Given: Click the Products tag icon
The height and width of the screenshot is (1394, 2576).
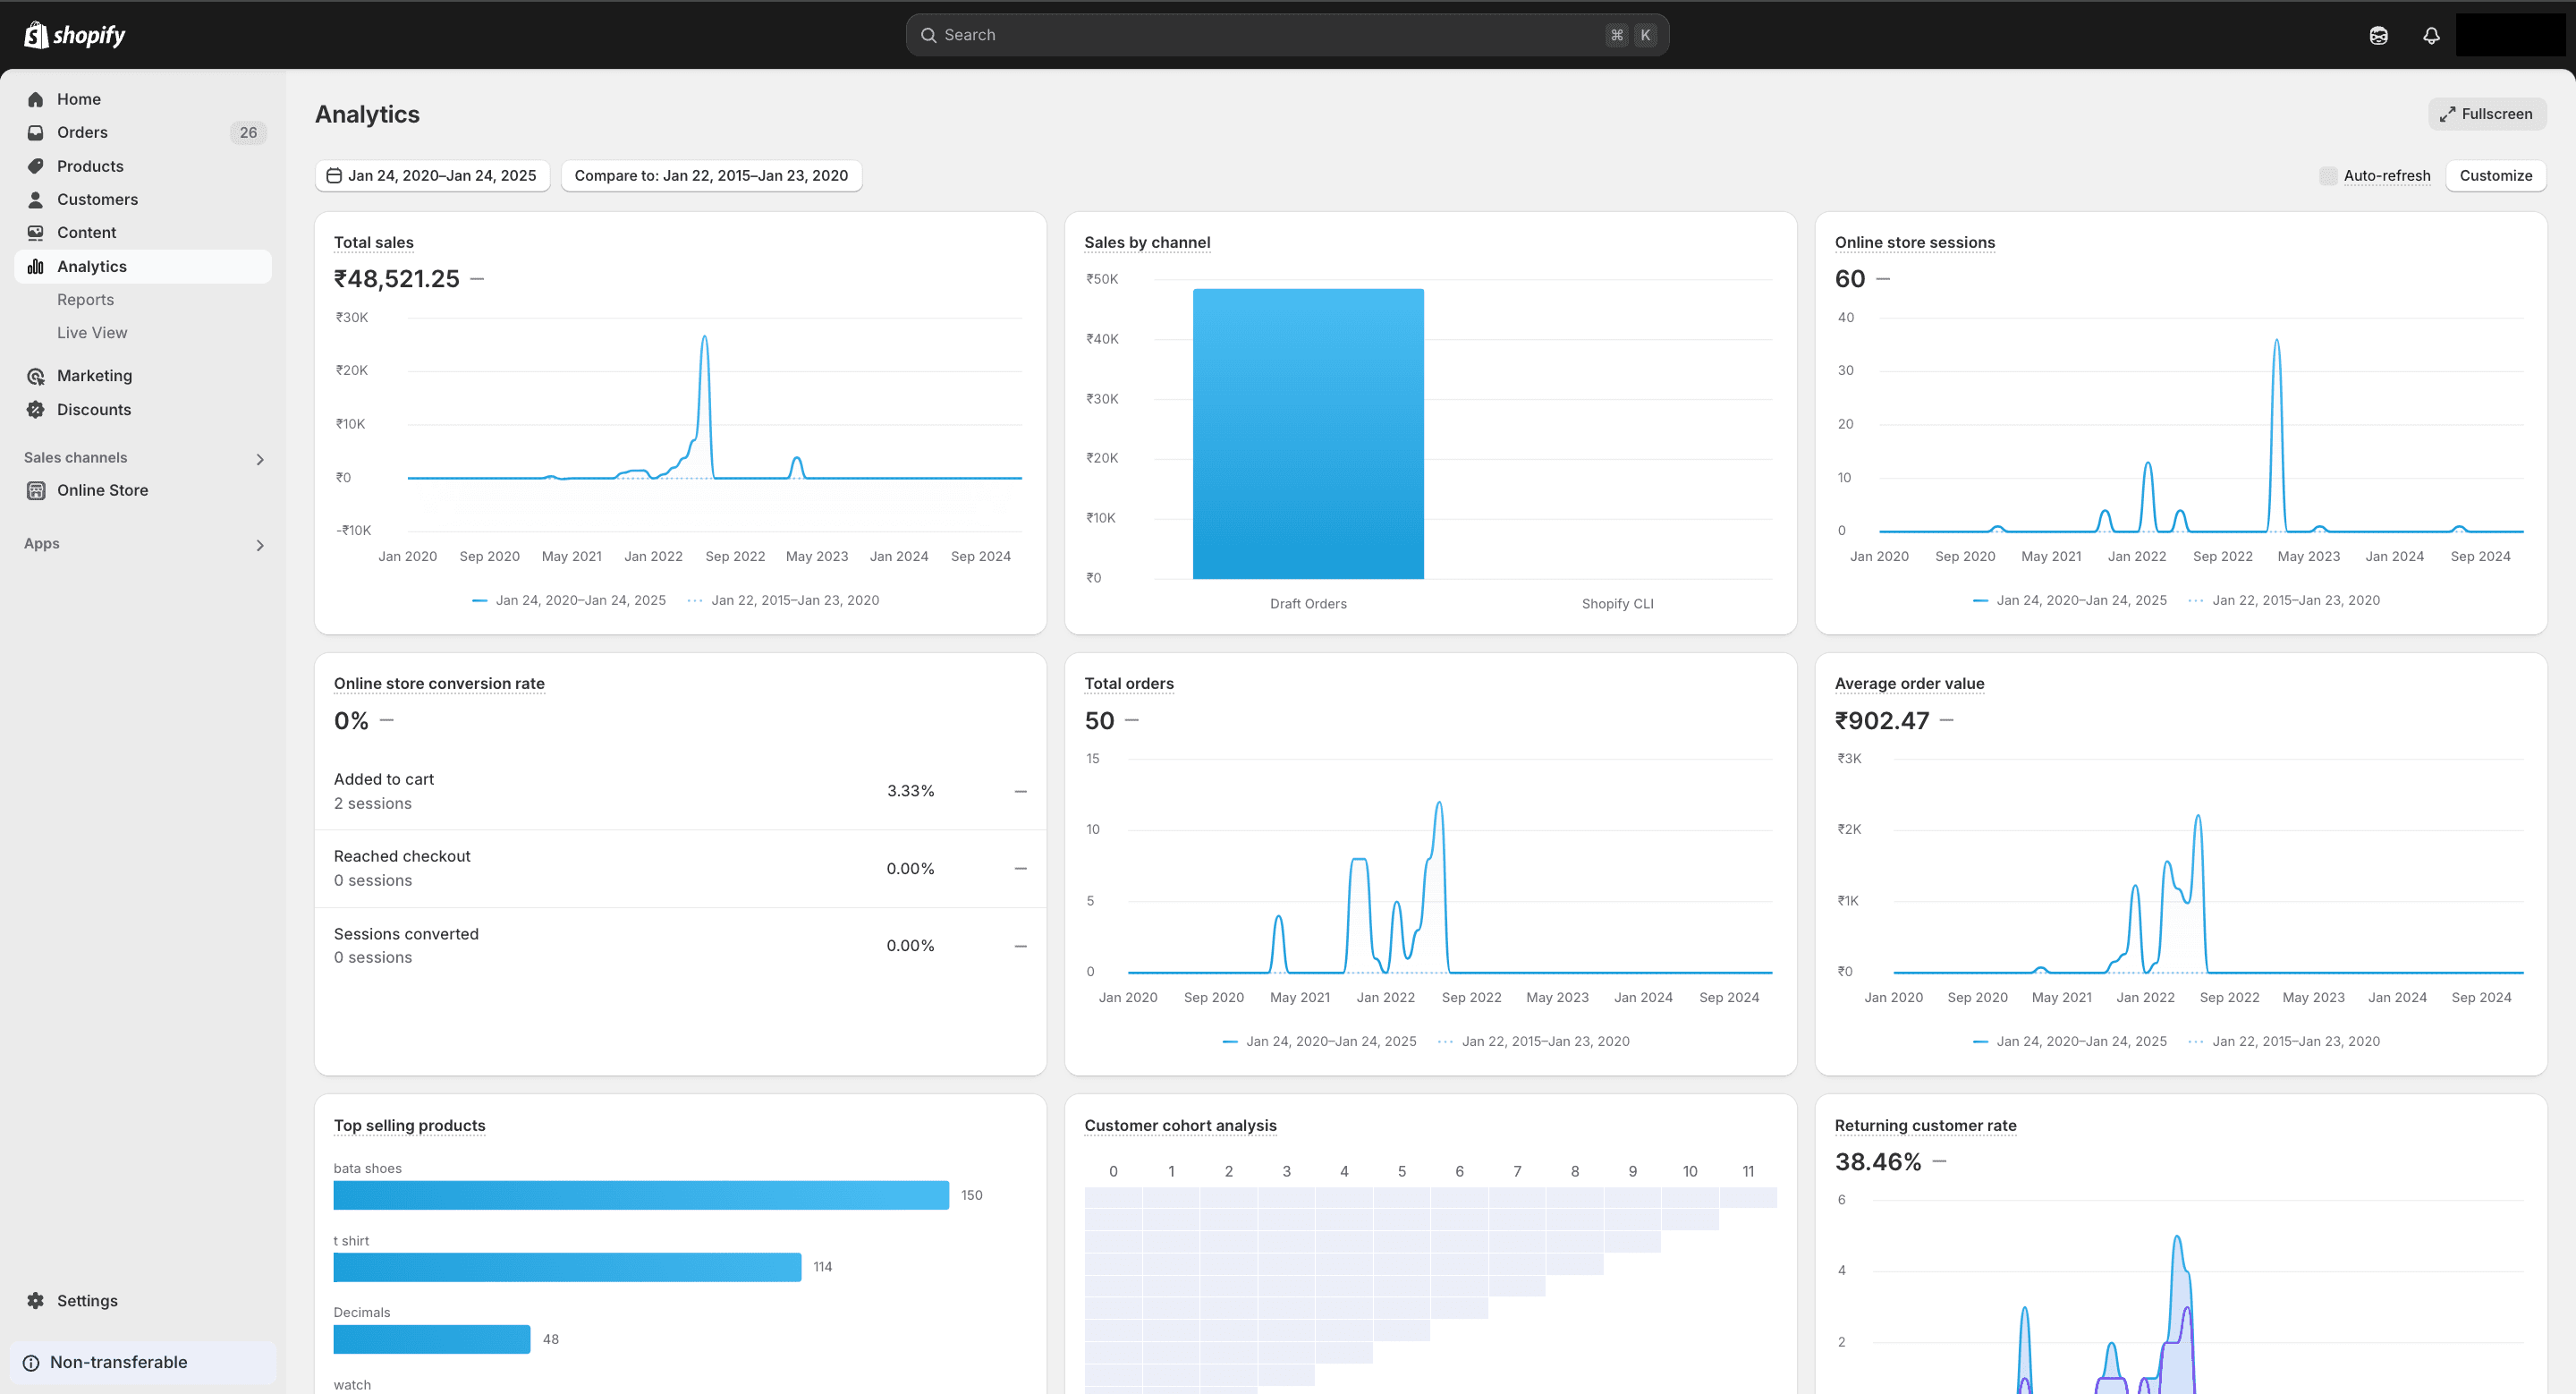Looking at the screenshot, I should coord(36,166).
